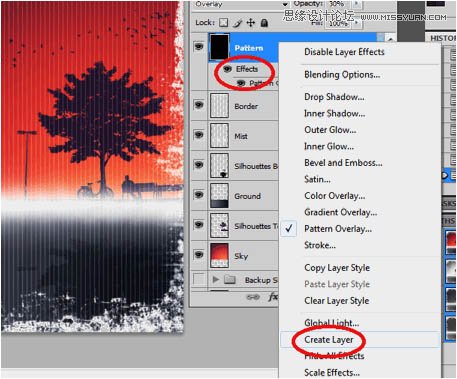Click the Fill value field
Image resolution: width=457 pixels, height=379 pixels.
tap(338, 23)
